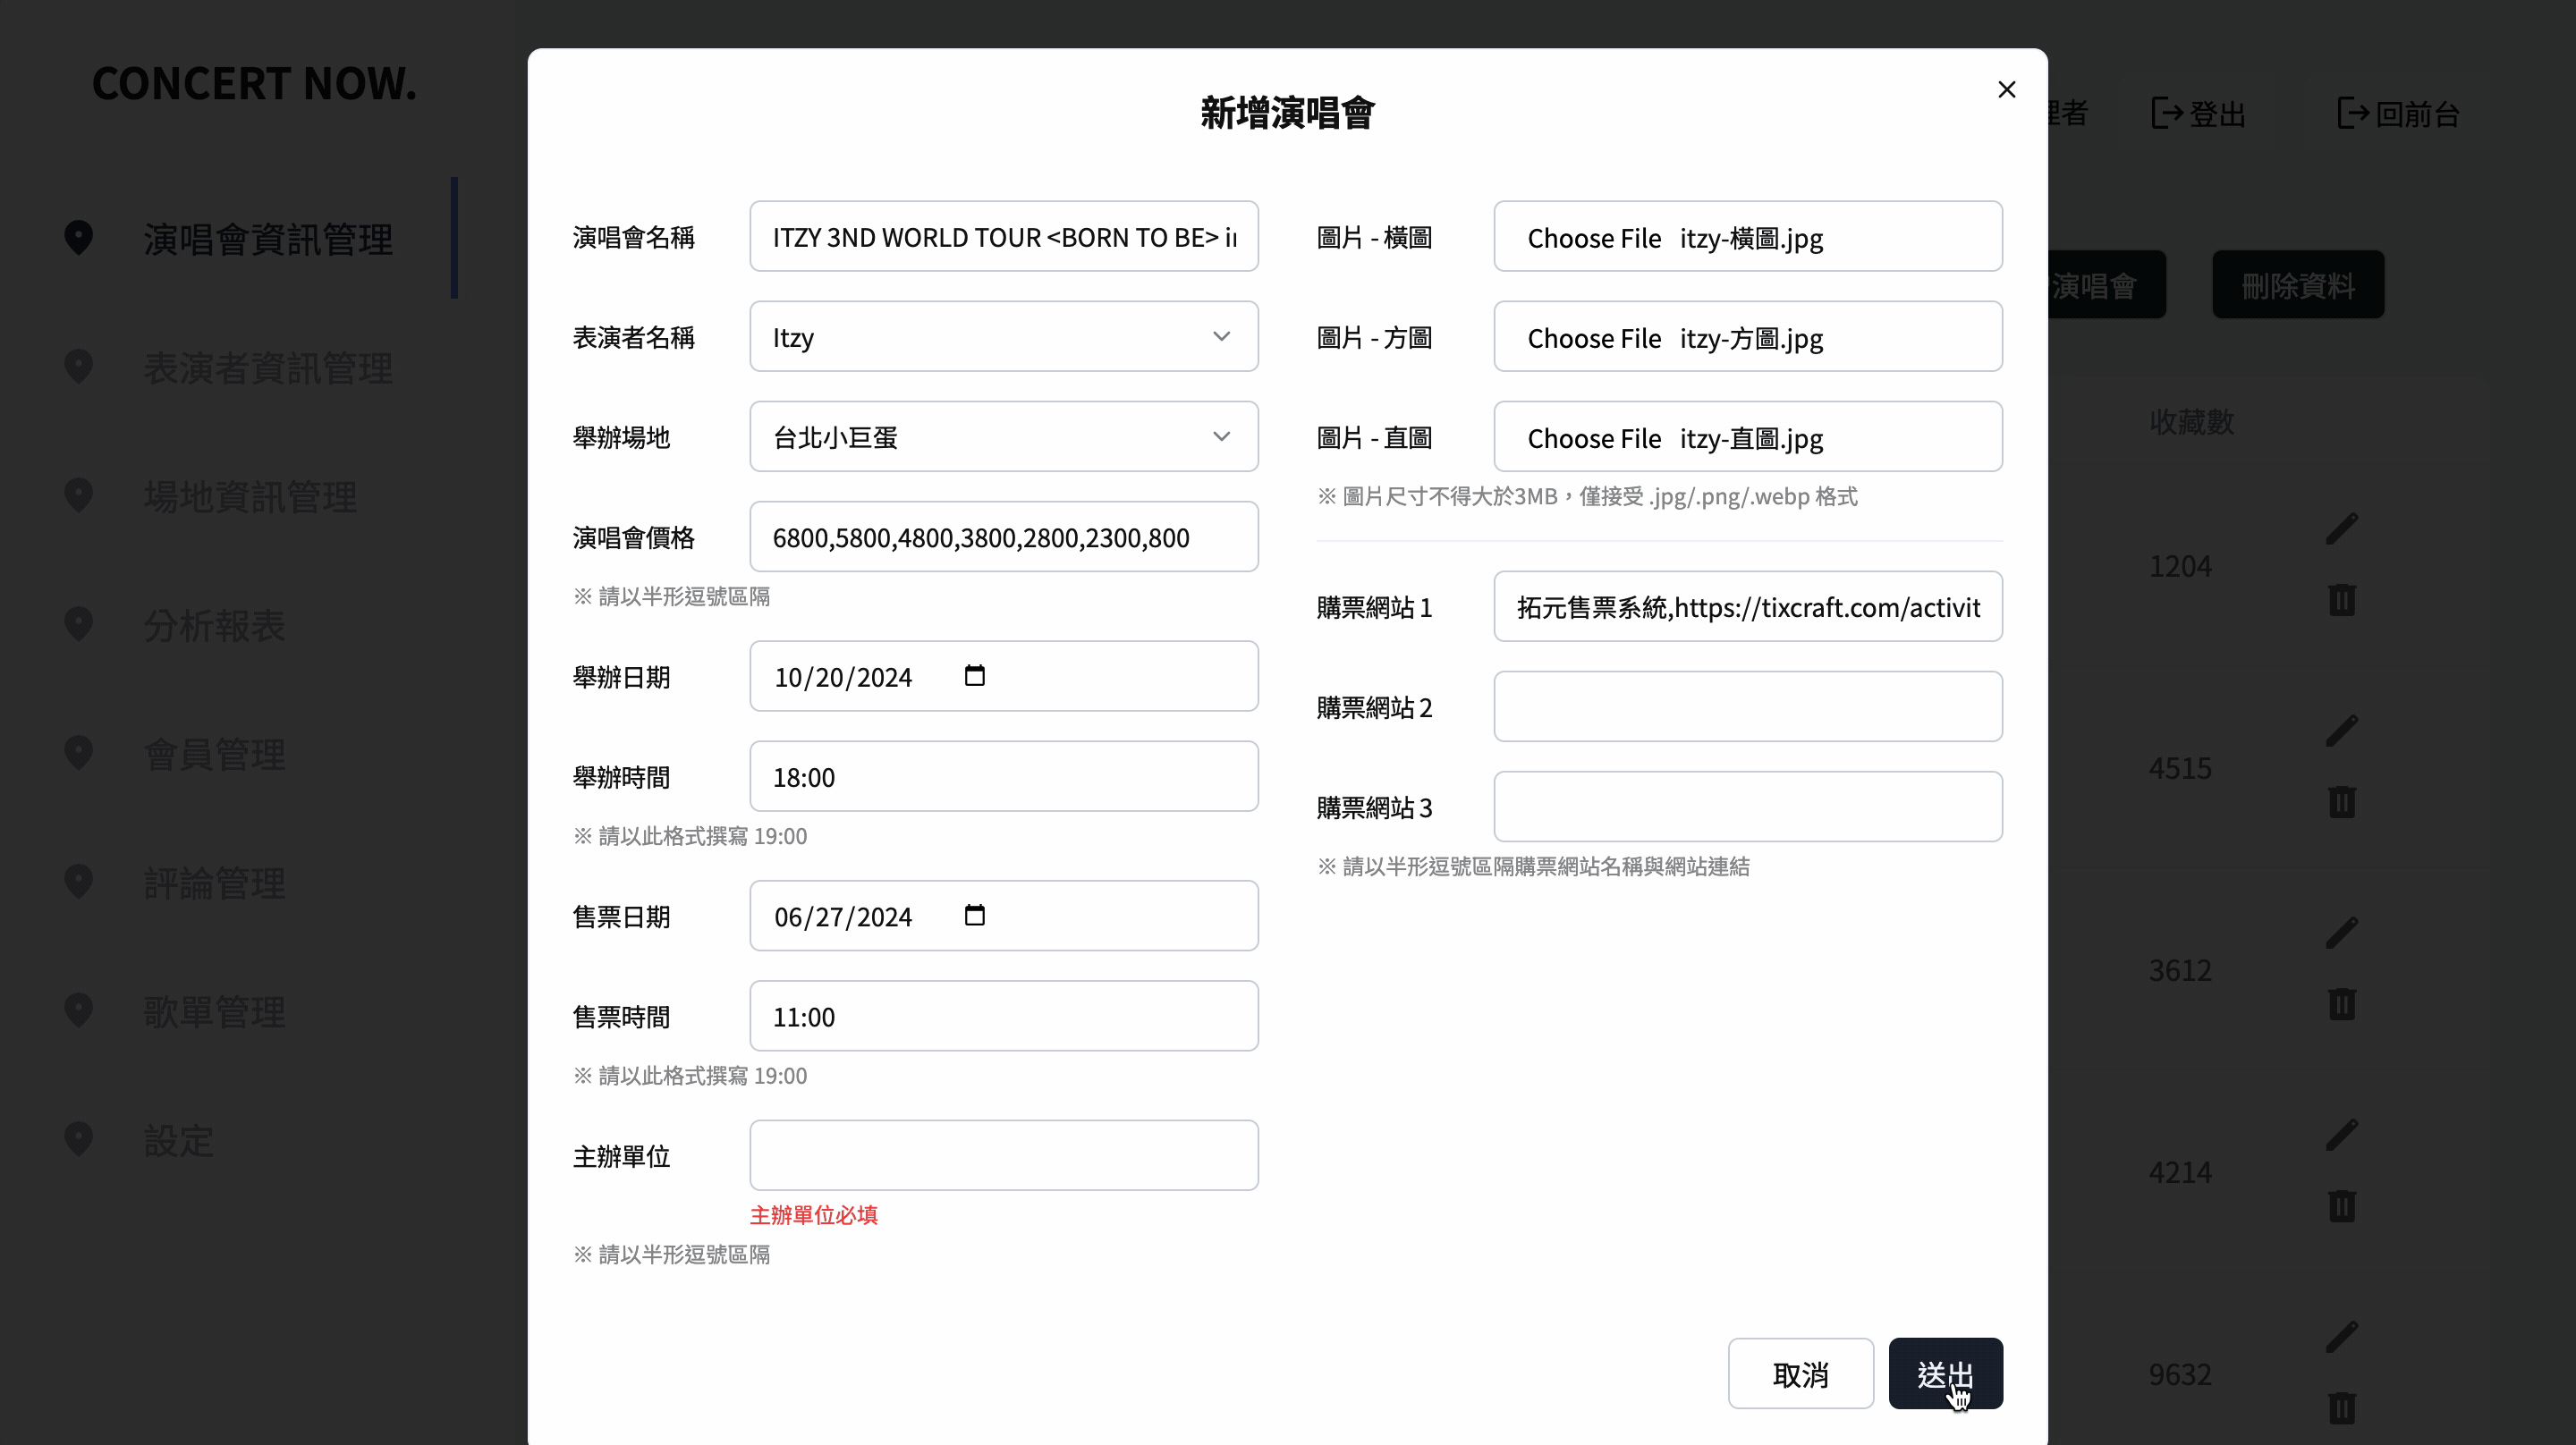Click edit pencil icon beside 3612 row
2576x1445 pixels.
2341,933
